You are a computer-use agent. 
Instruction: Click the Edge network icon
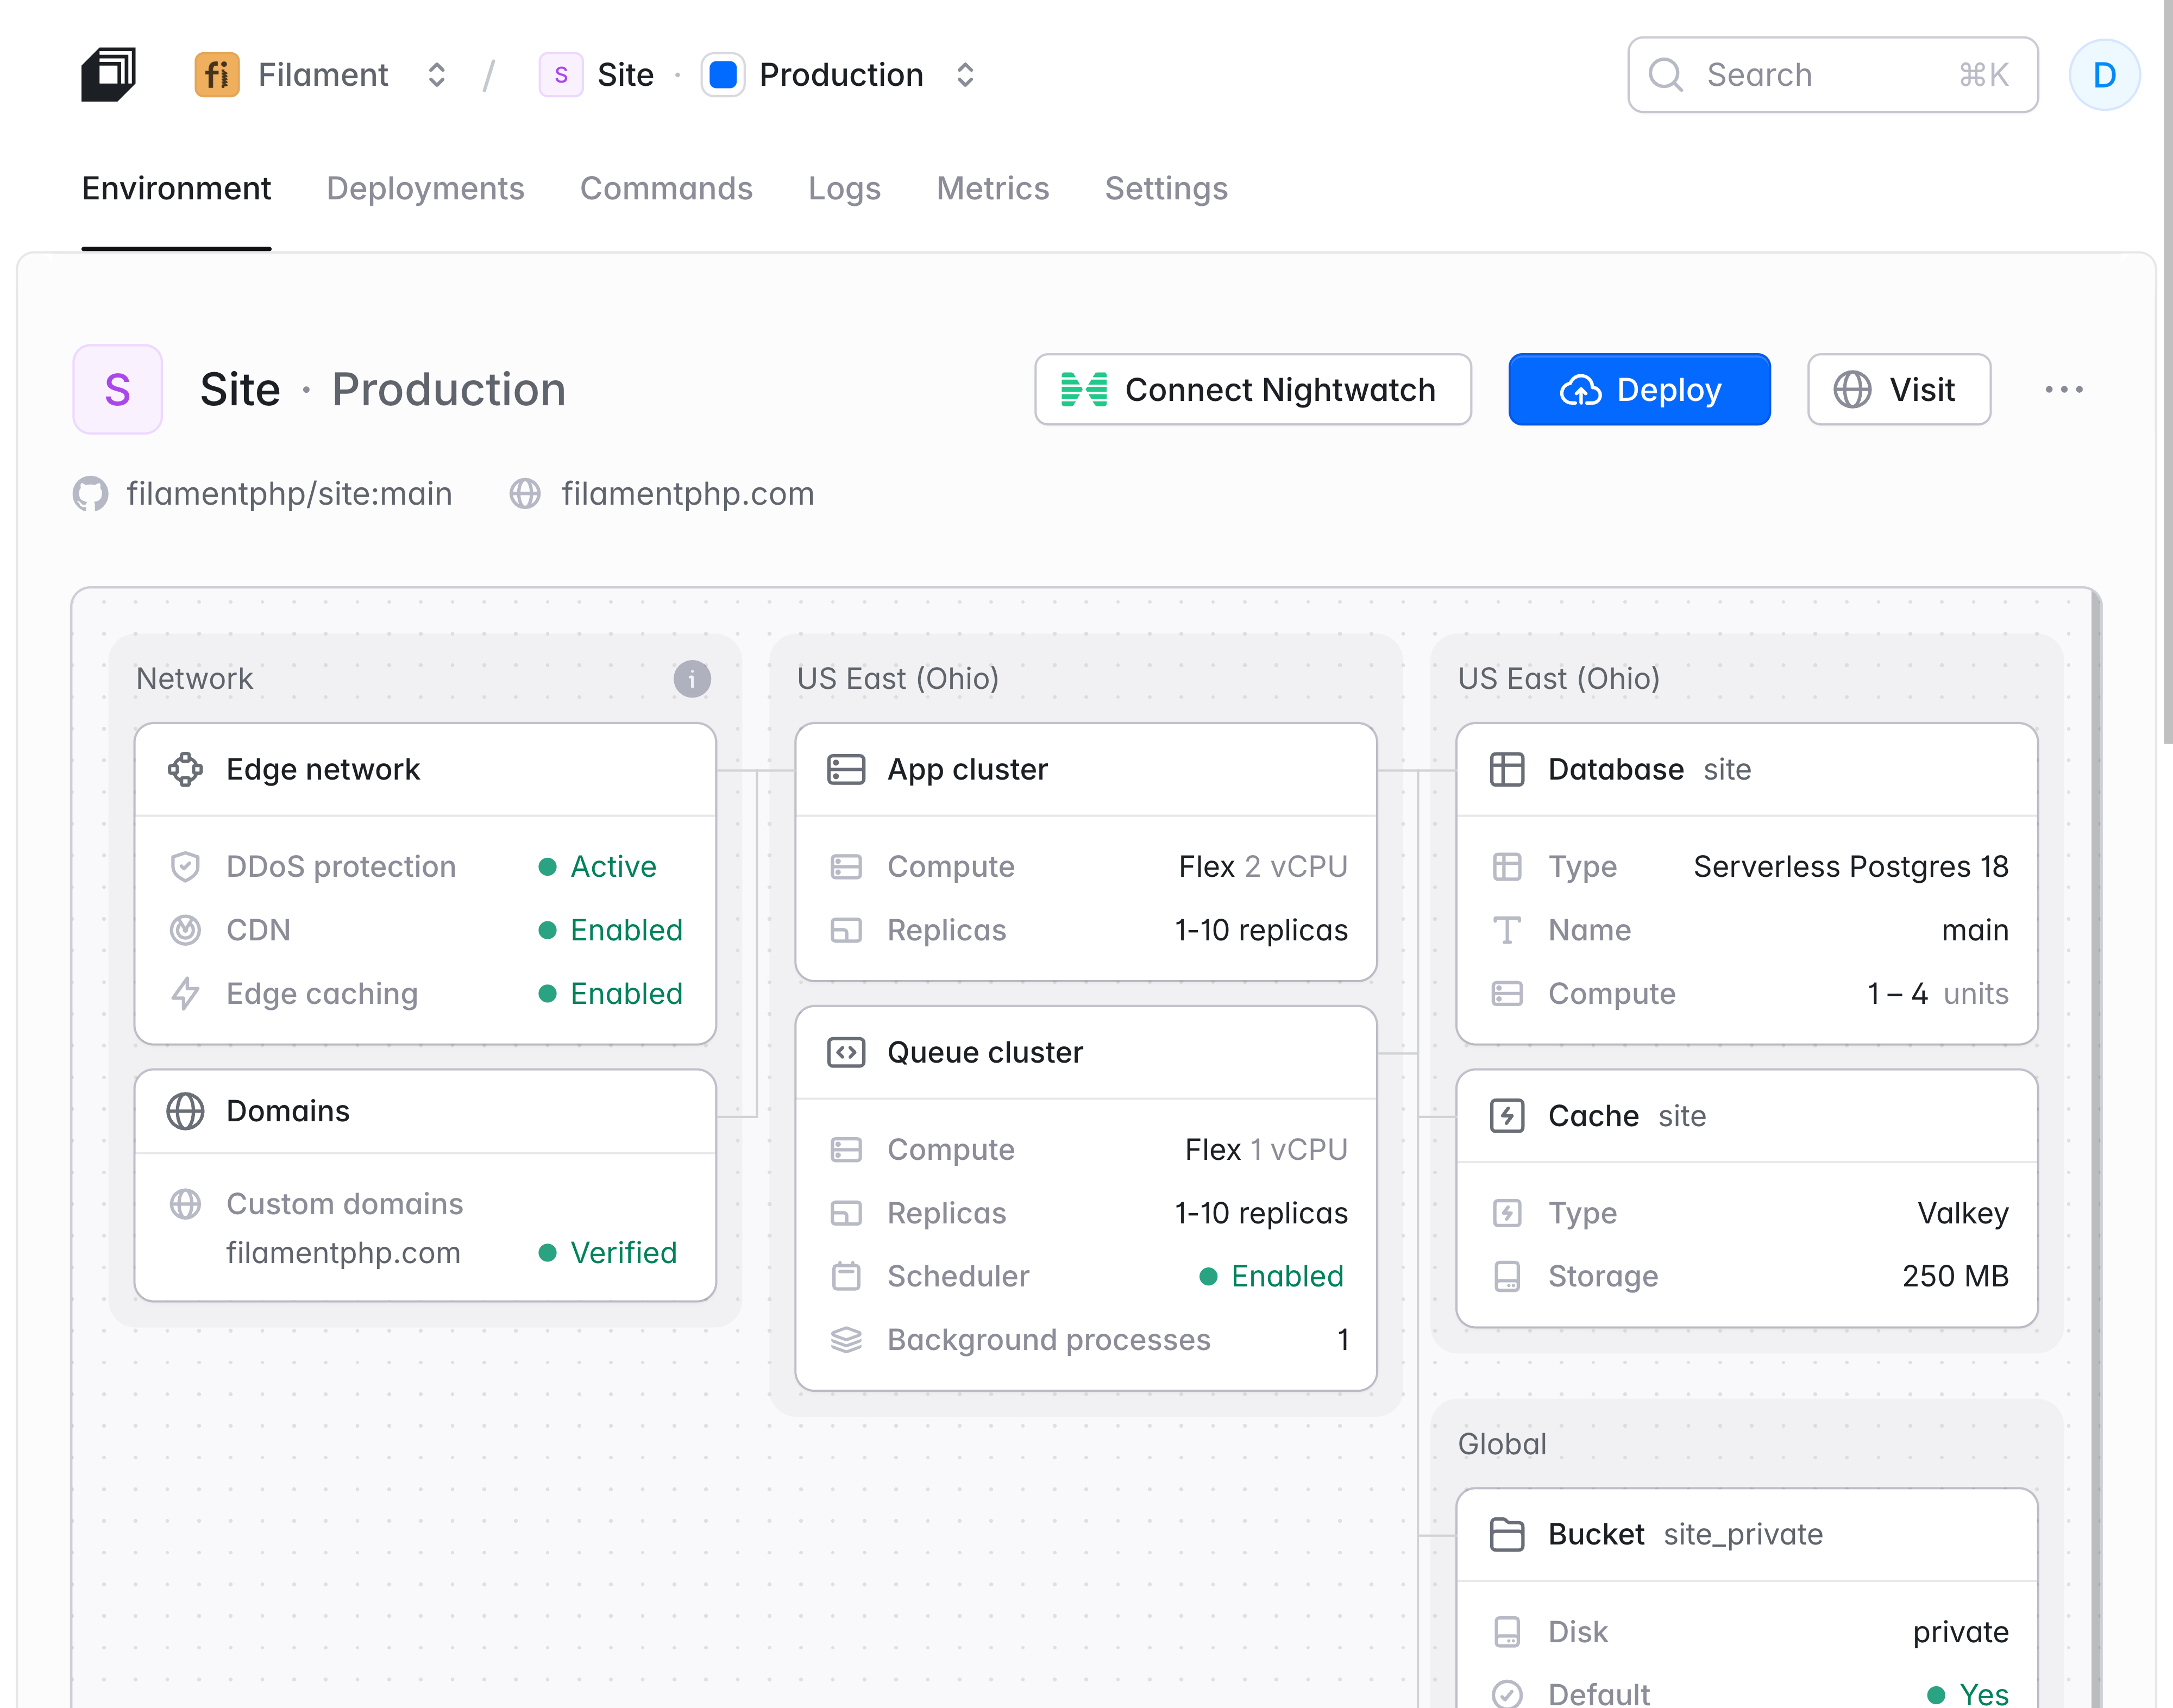tap(185, 769)
